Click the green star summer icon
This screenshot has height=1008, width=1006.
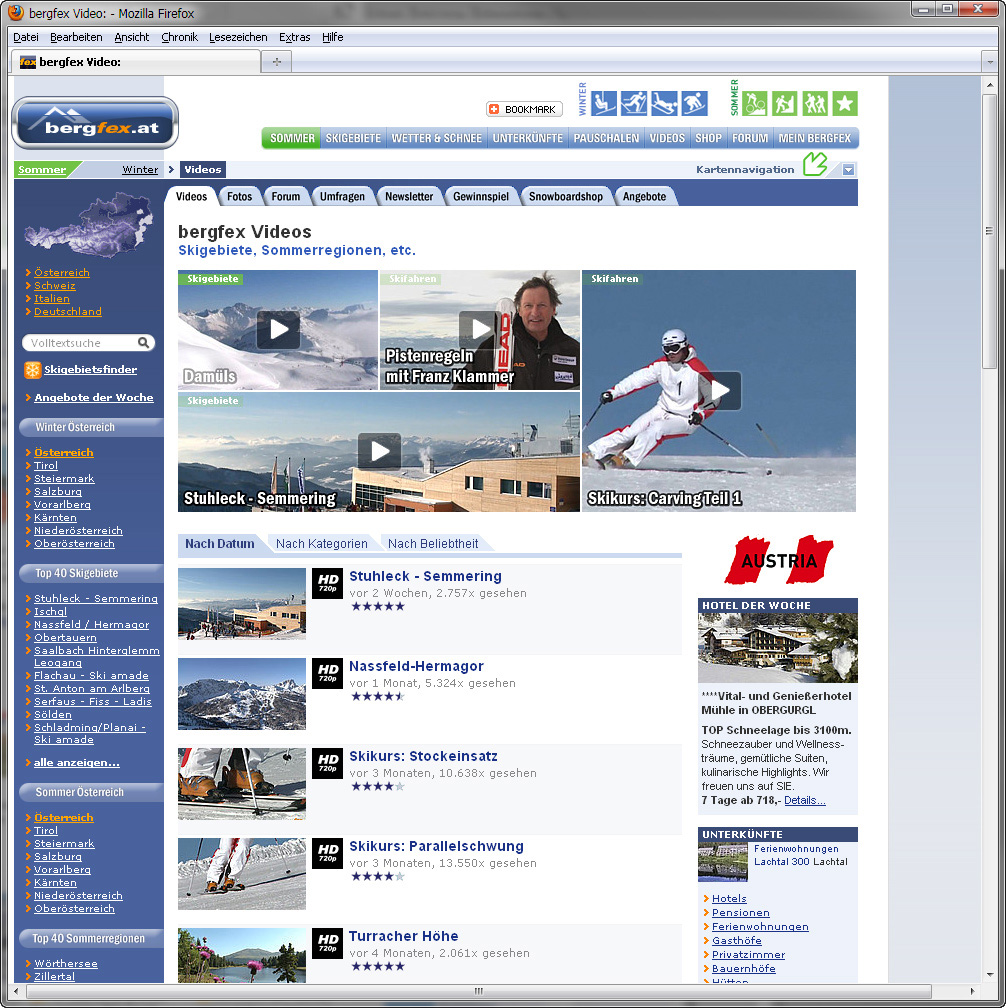pos(845,103)
